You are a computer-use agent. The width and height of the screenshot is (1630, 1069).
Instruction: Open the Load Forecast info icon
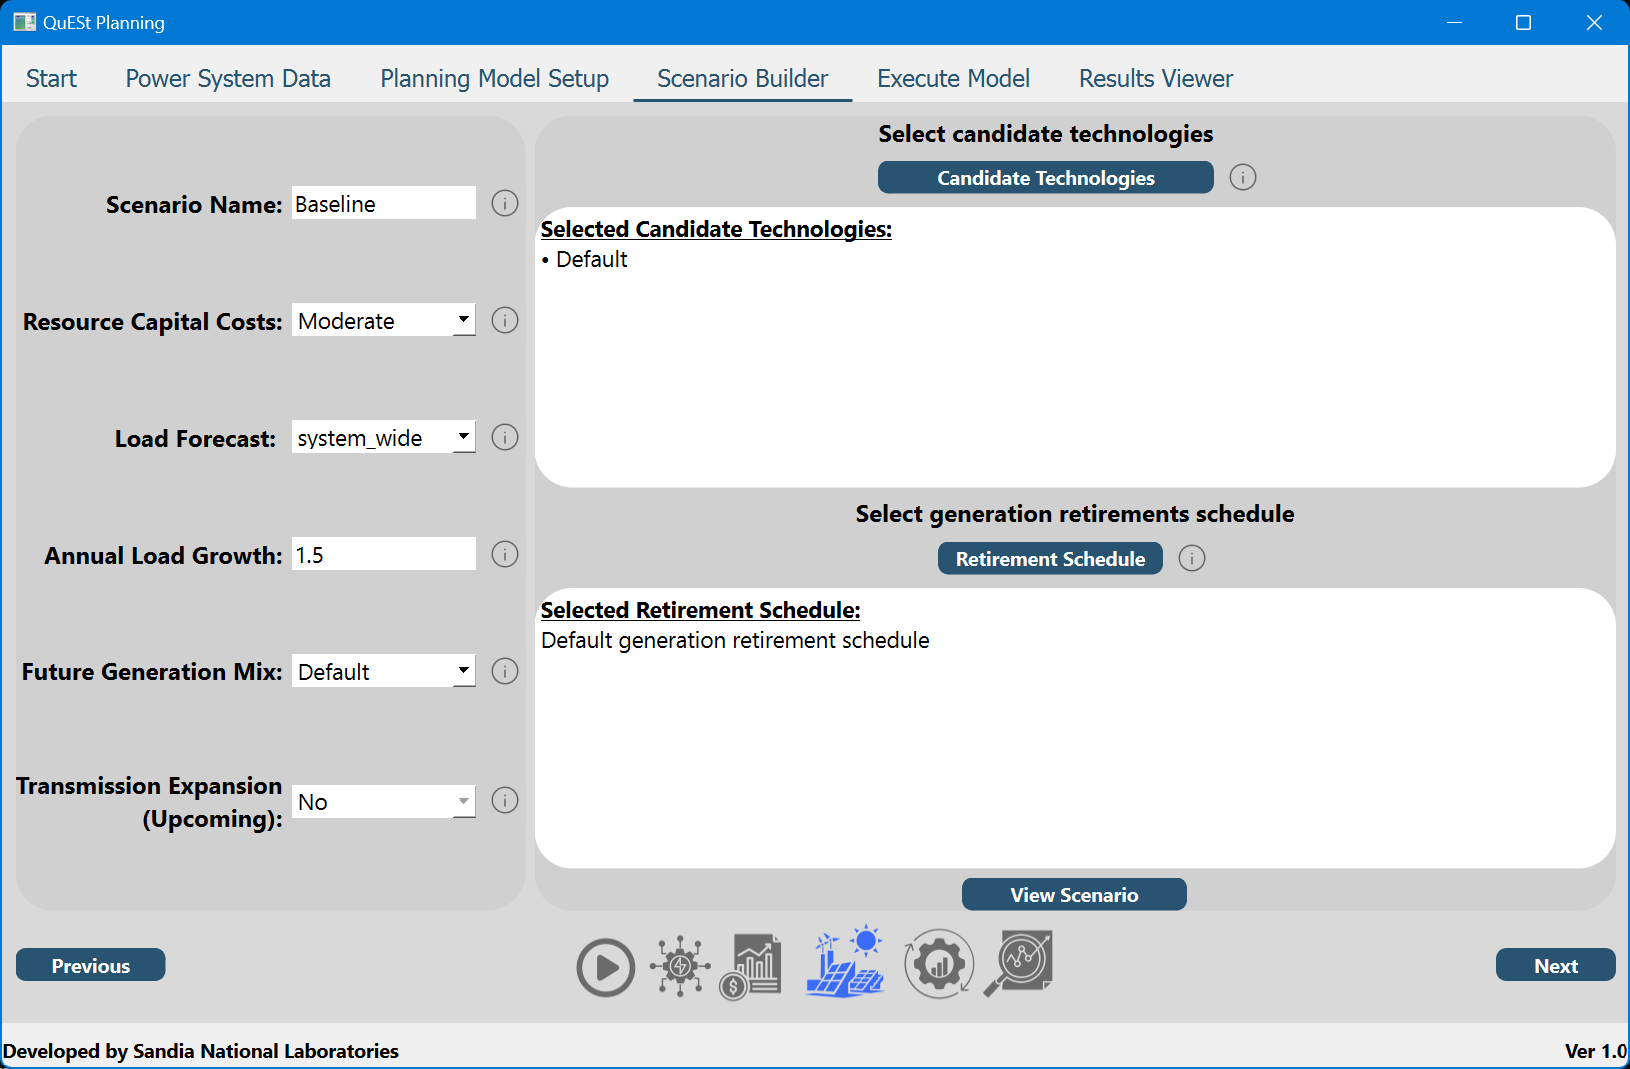coord(505,438)
